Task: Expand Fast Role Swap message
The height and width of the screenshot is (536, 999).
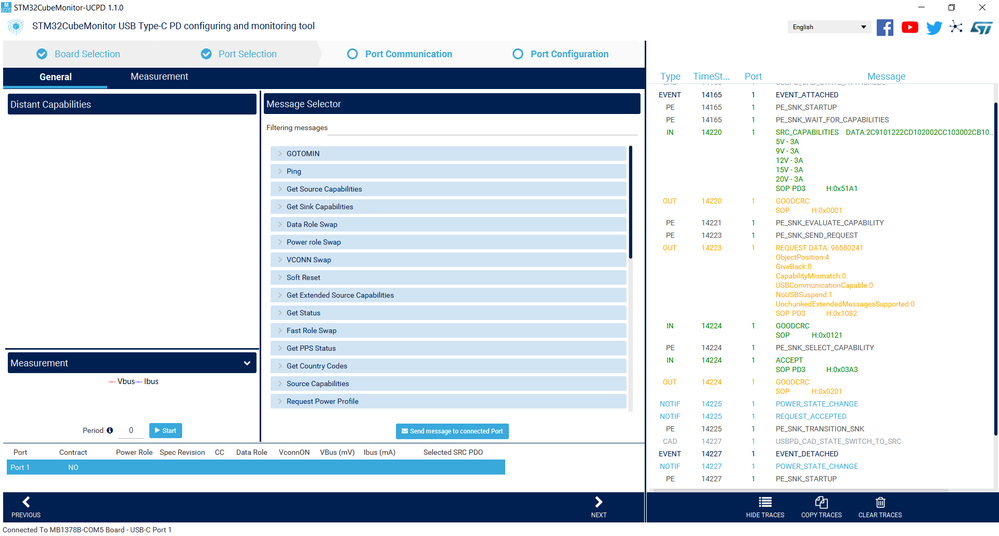Action: pyautogui.click(x=448, y=331)
